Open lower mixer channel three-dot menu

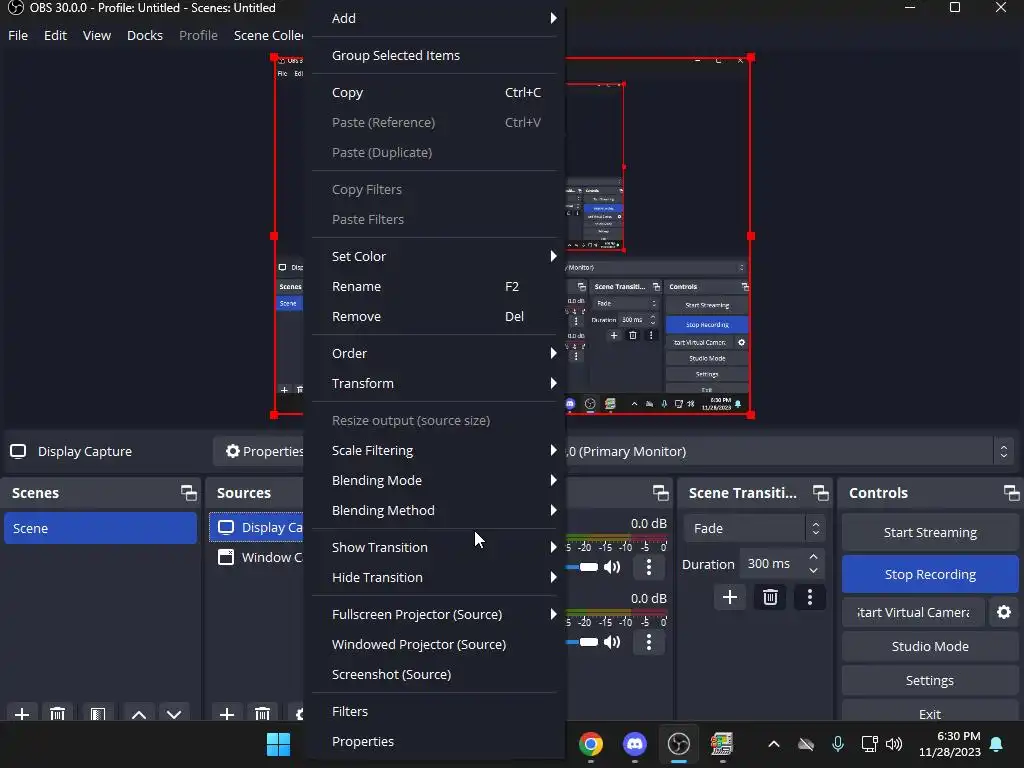click(x=648, y=642)
